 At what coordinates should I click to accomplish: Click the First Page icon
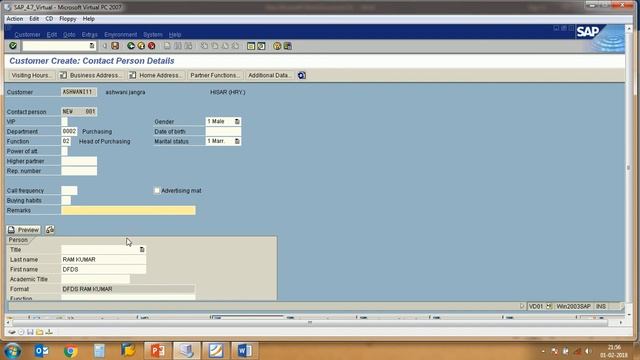pyautogui.click(x=204, y=46)
